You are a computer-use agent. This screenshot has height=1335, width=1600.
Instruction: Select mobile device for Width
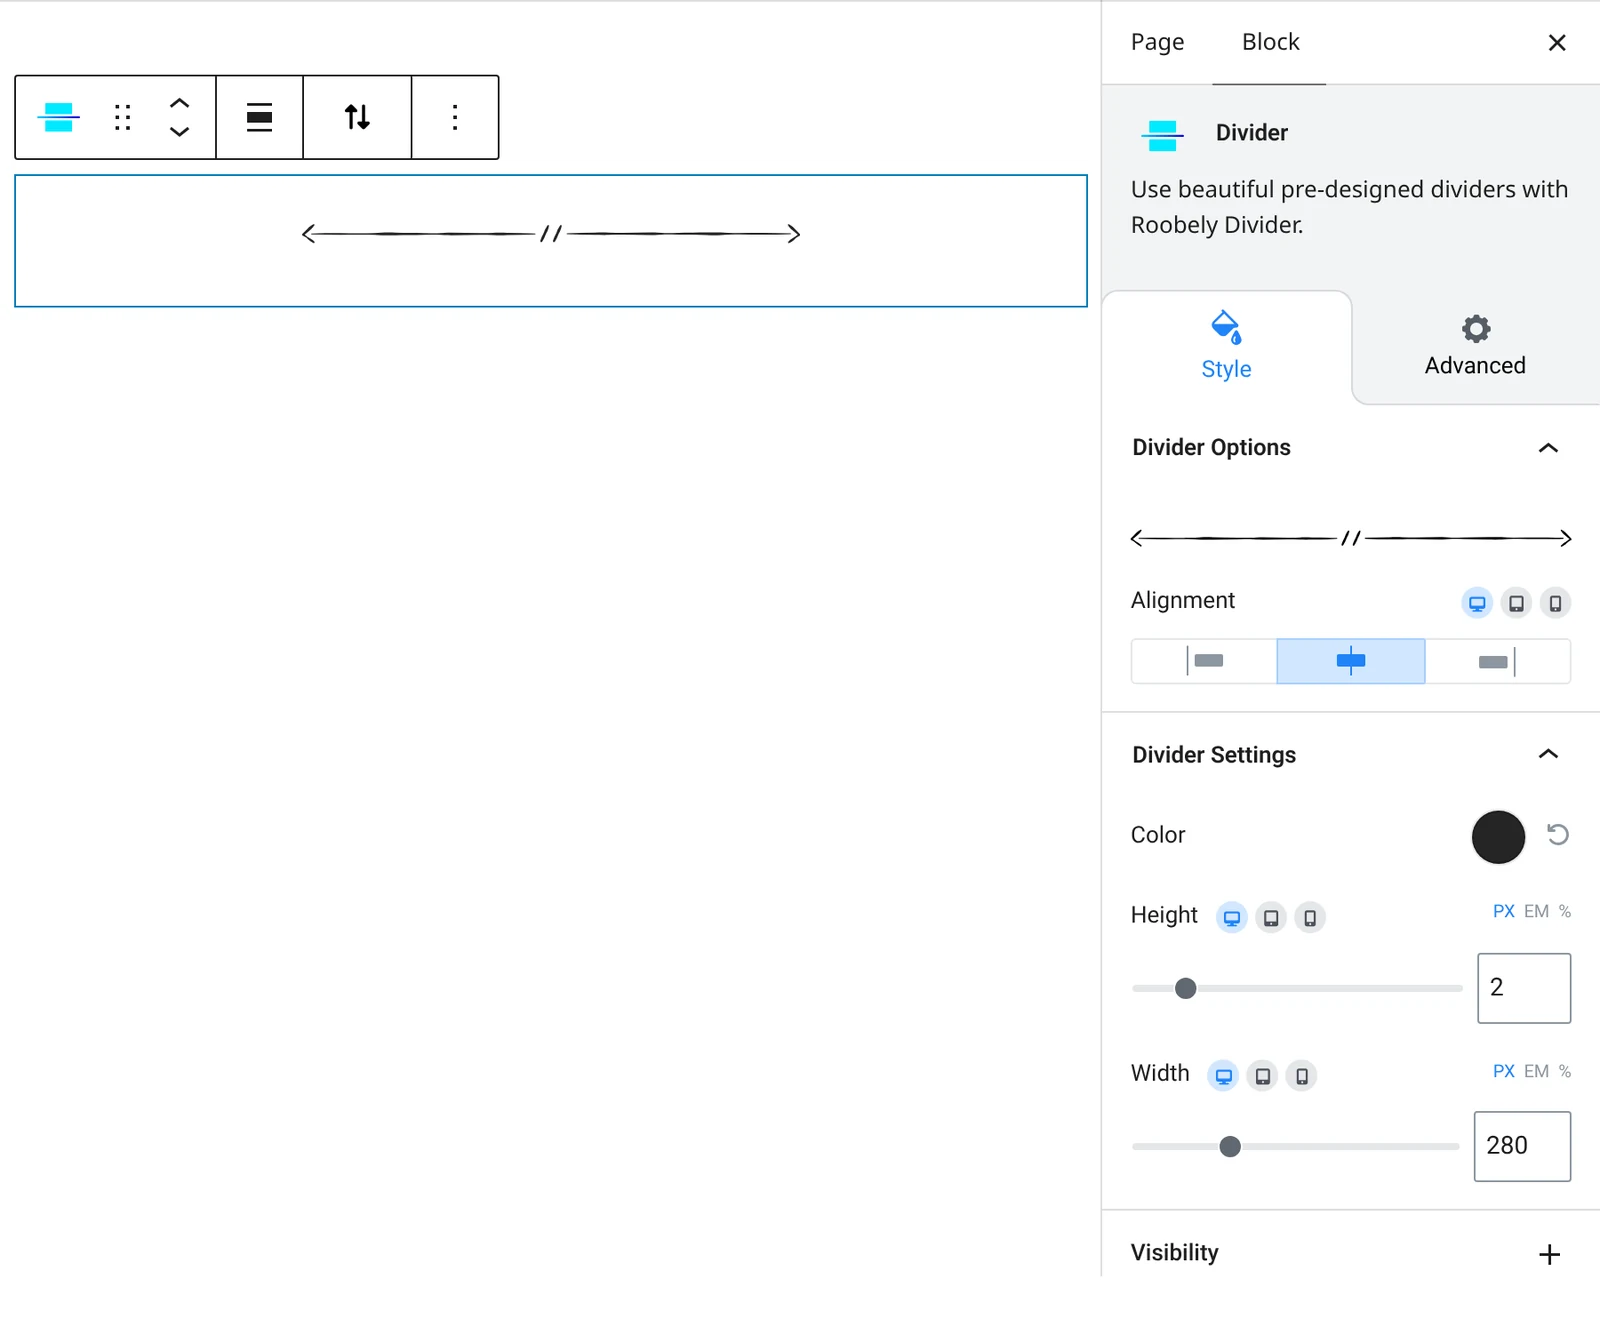coord(1301,1075)
